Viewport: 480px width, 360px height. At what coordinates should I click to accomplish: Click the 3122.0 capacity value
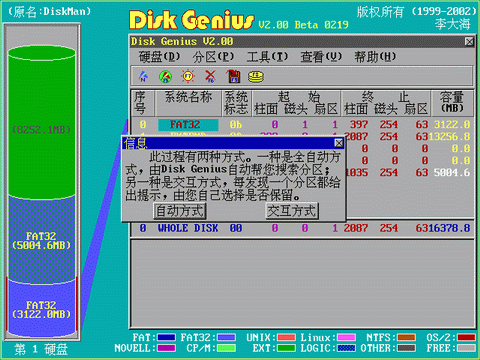pos(452,125)
